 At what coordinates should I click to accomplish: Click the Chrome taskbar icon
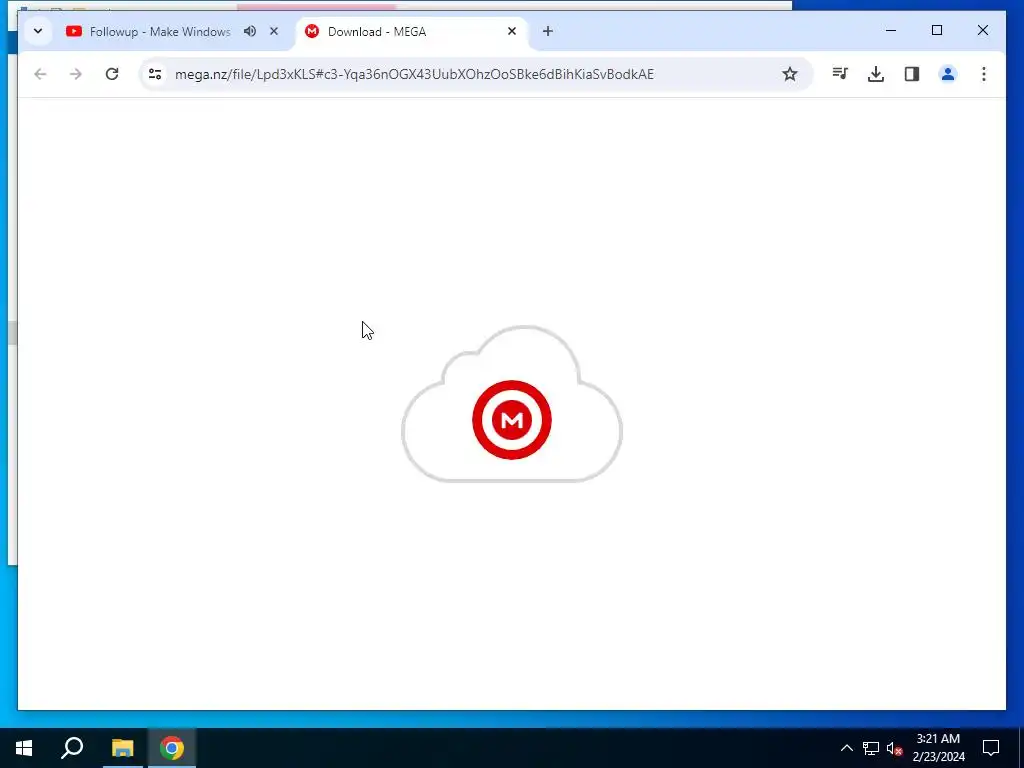click(x=172, y=748)
